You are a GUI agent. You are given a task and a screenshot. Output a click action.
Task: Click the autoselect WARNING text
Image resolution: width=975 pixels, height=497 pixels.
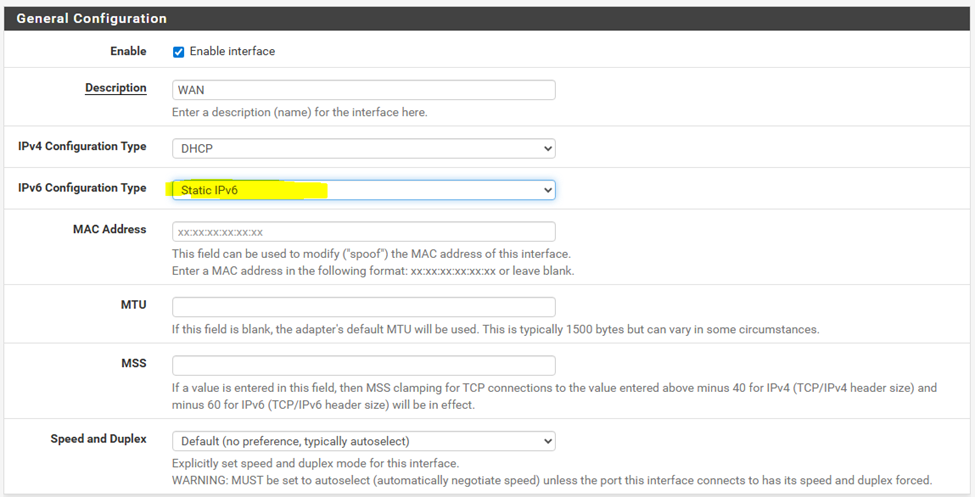click(x=551, y=480)
